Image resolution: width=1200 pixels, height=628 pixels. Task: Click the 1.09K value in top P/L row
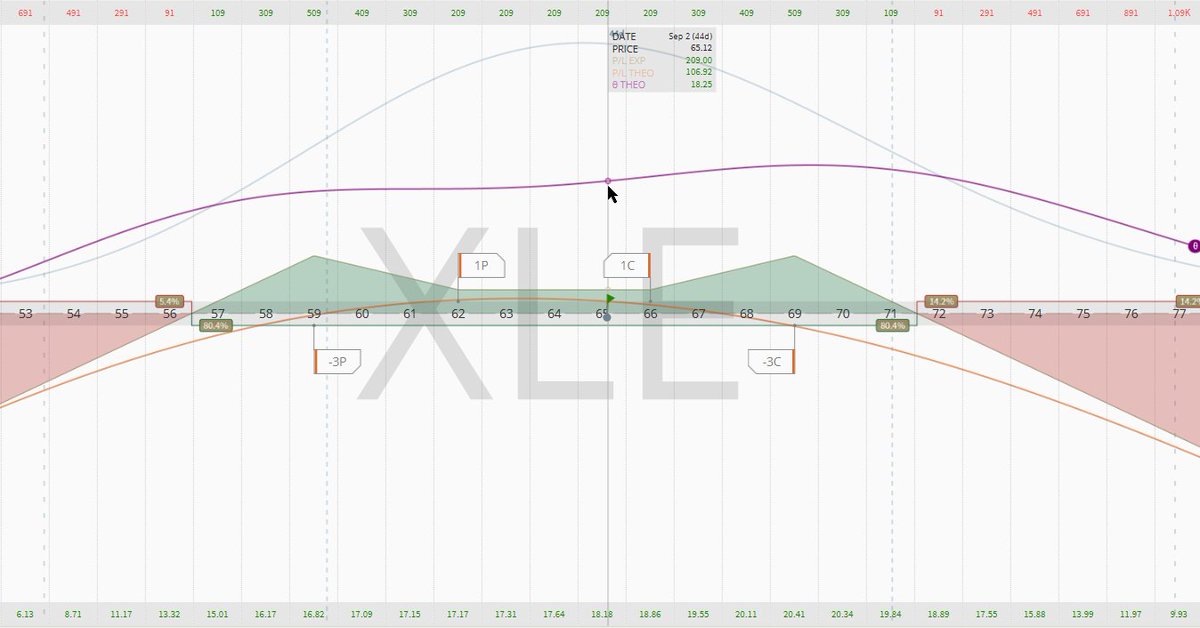coord(1179,15)
